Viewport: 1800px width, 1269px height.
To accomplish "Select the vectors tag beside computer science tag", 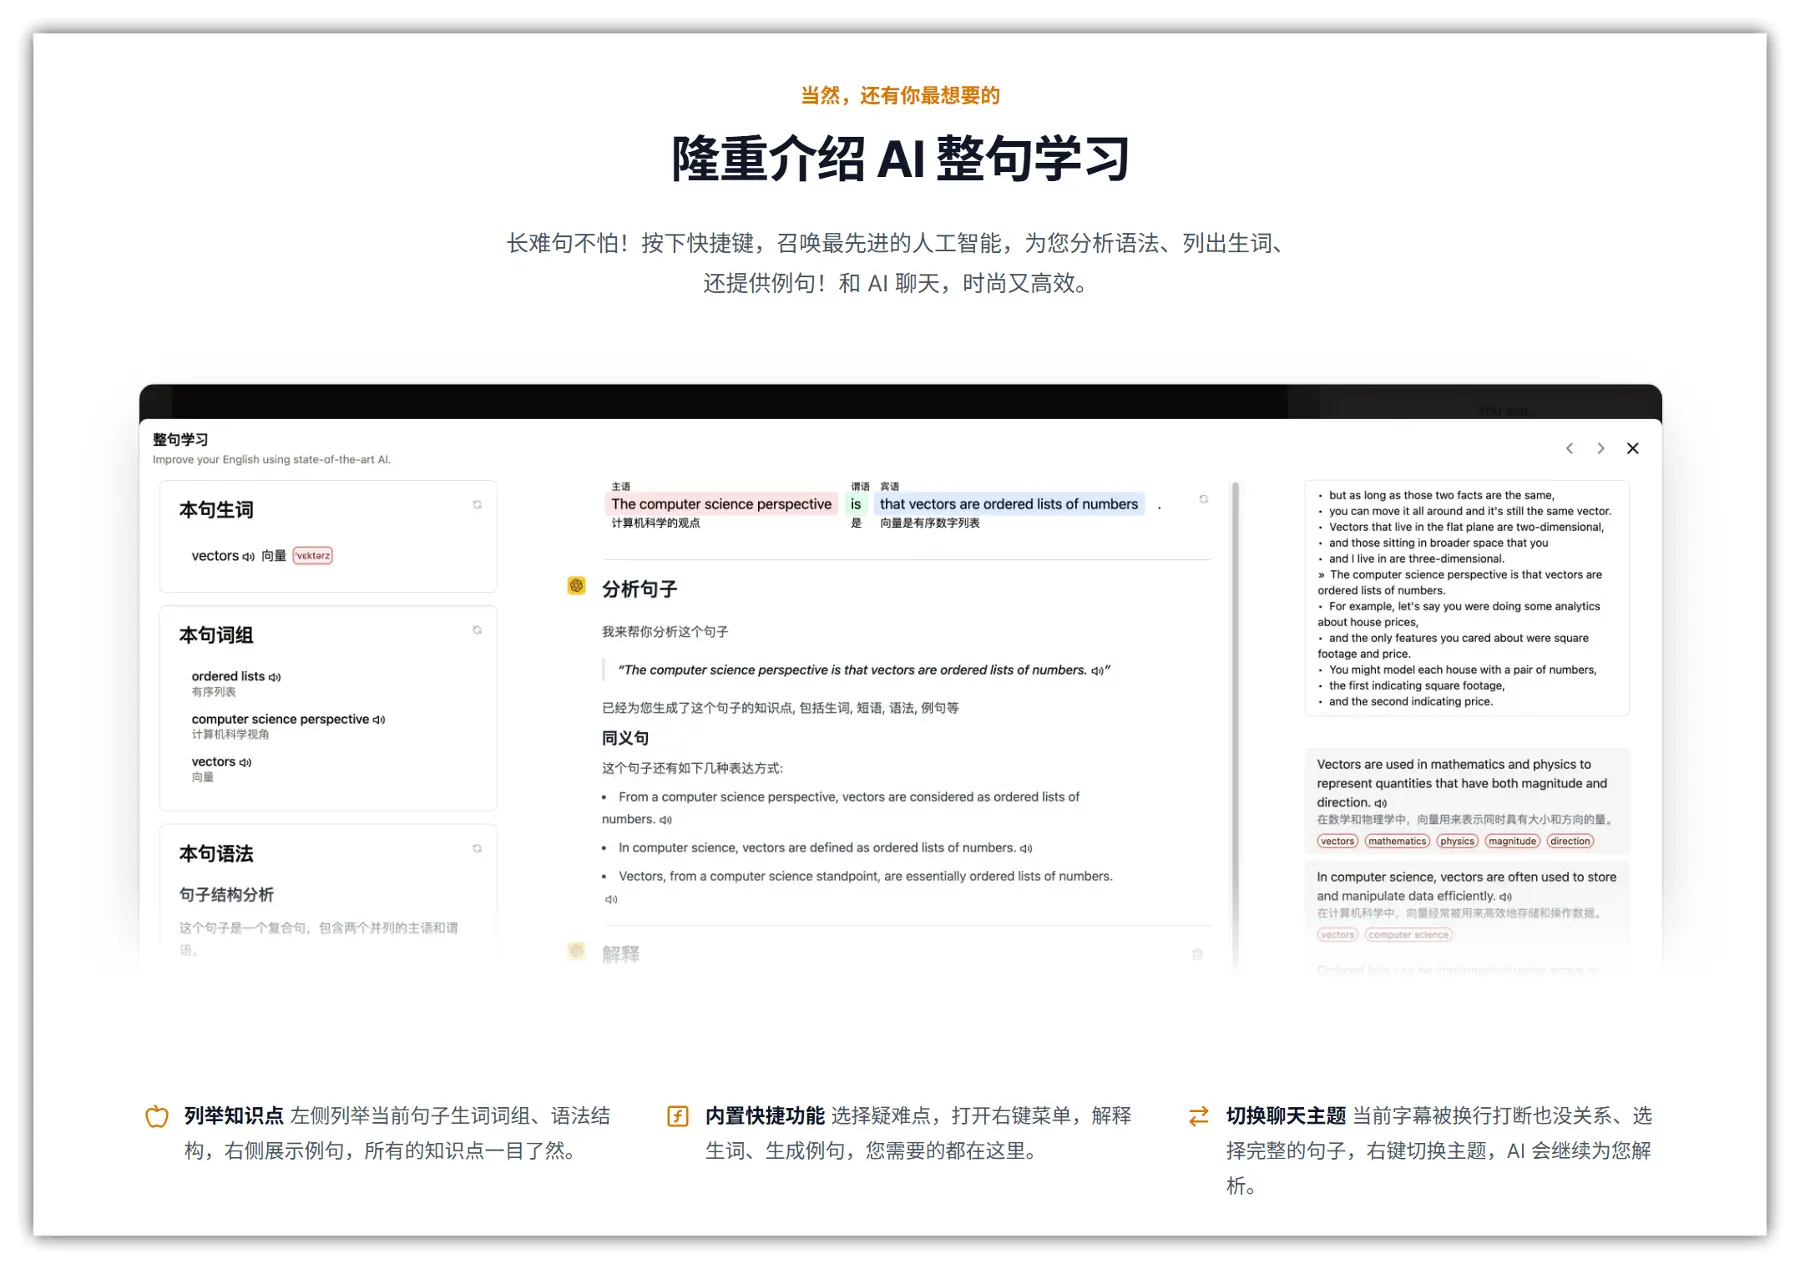I will coord(1337,935).
